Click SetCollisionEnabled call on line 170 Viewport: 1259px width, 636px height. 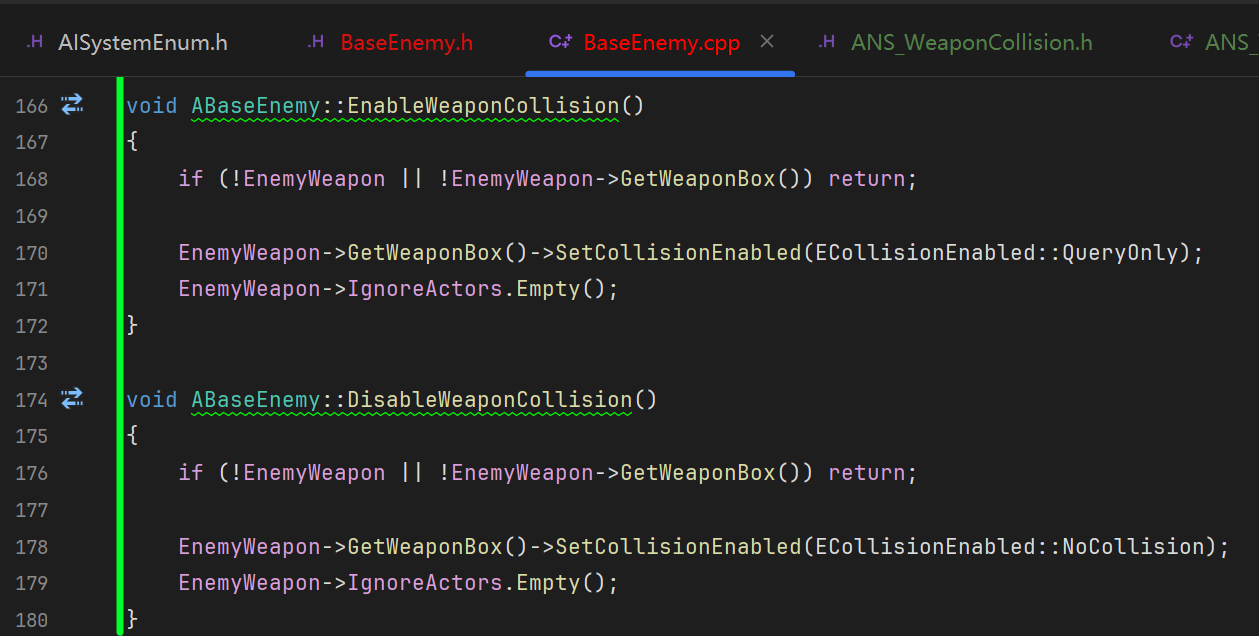point(678,252)
